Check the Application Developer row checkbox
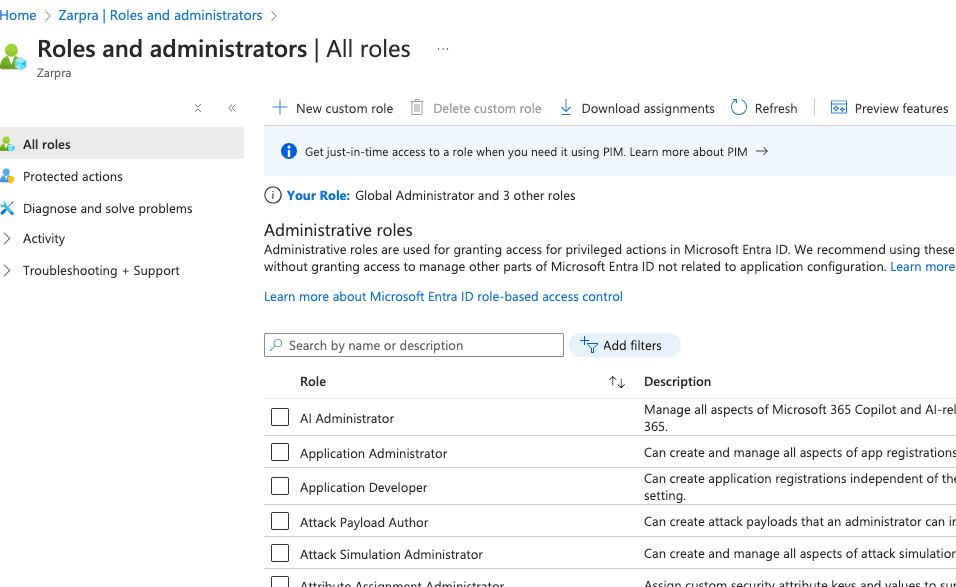This screenshot has height=587, width=956. [x=280, y=486]
